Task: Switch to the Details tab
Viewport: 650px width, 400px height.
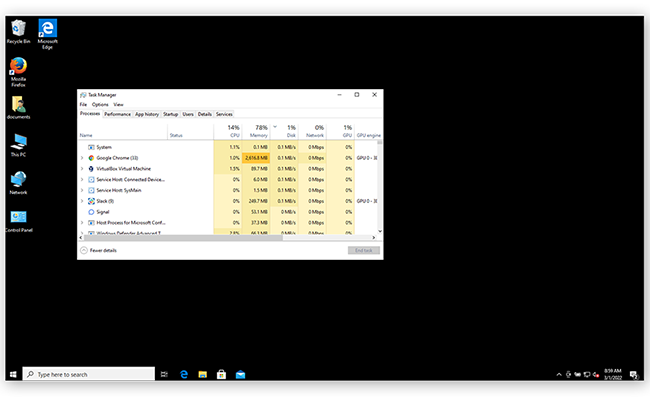Action: click(204, 114)
